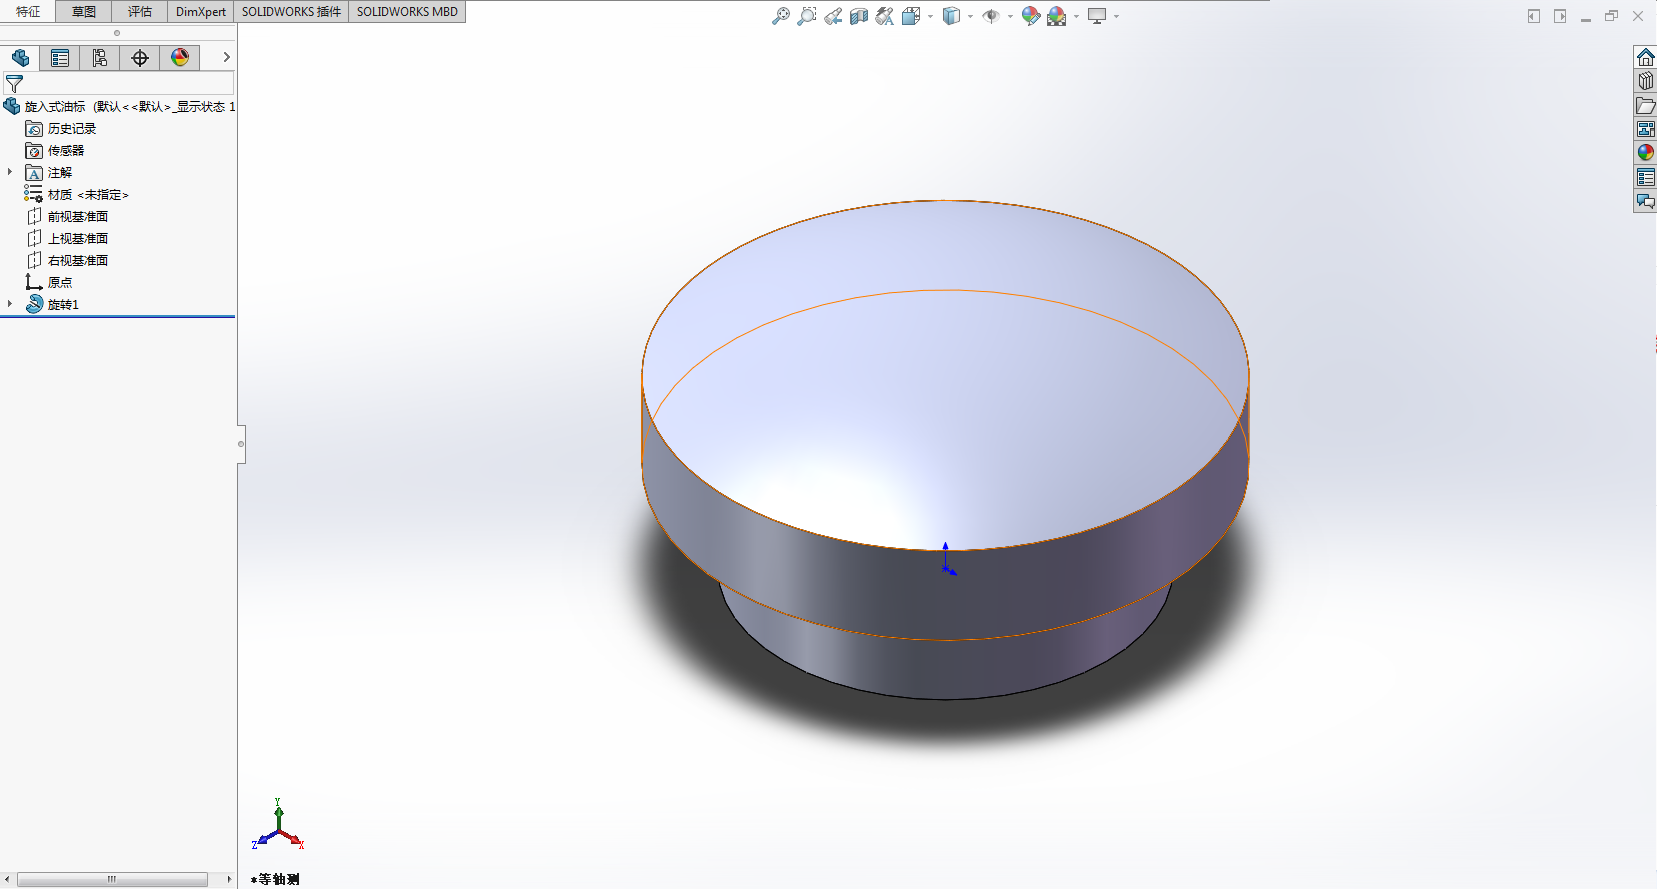Switch to the 特征 tab
This screenshot has width=1657, height=889.
28,12
